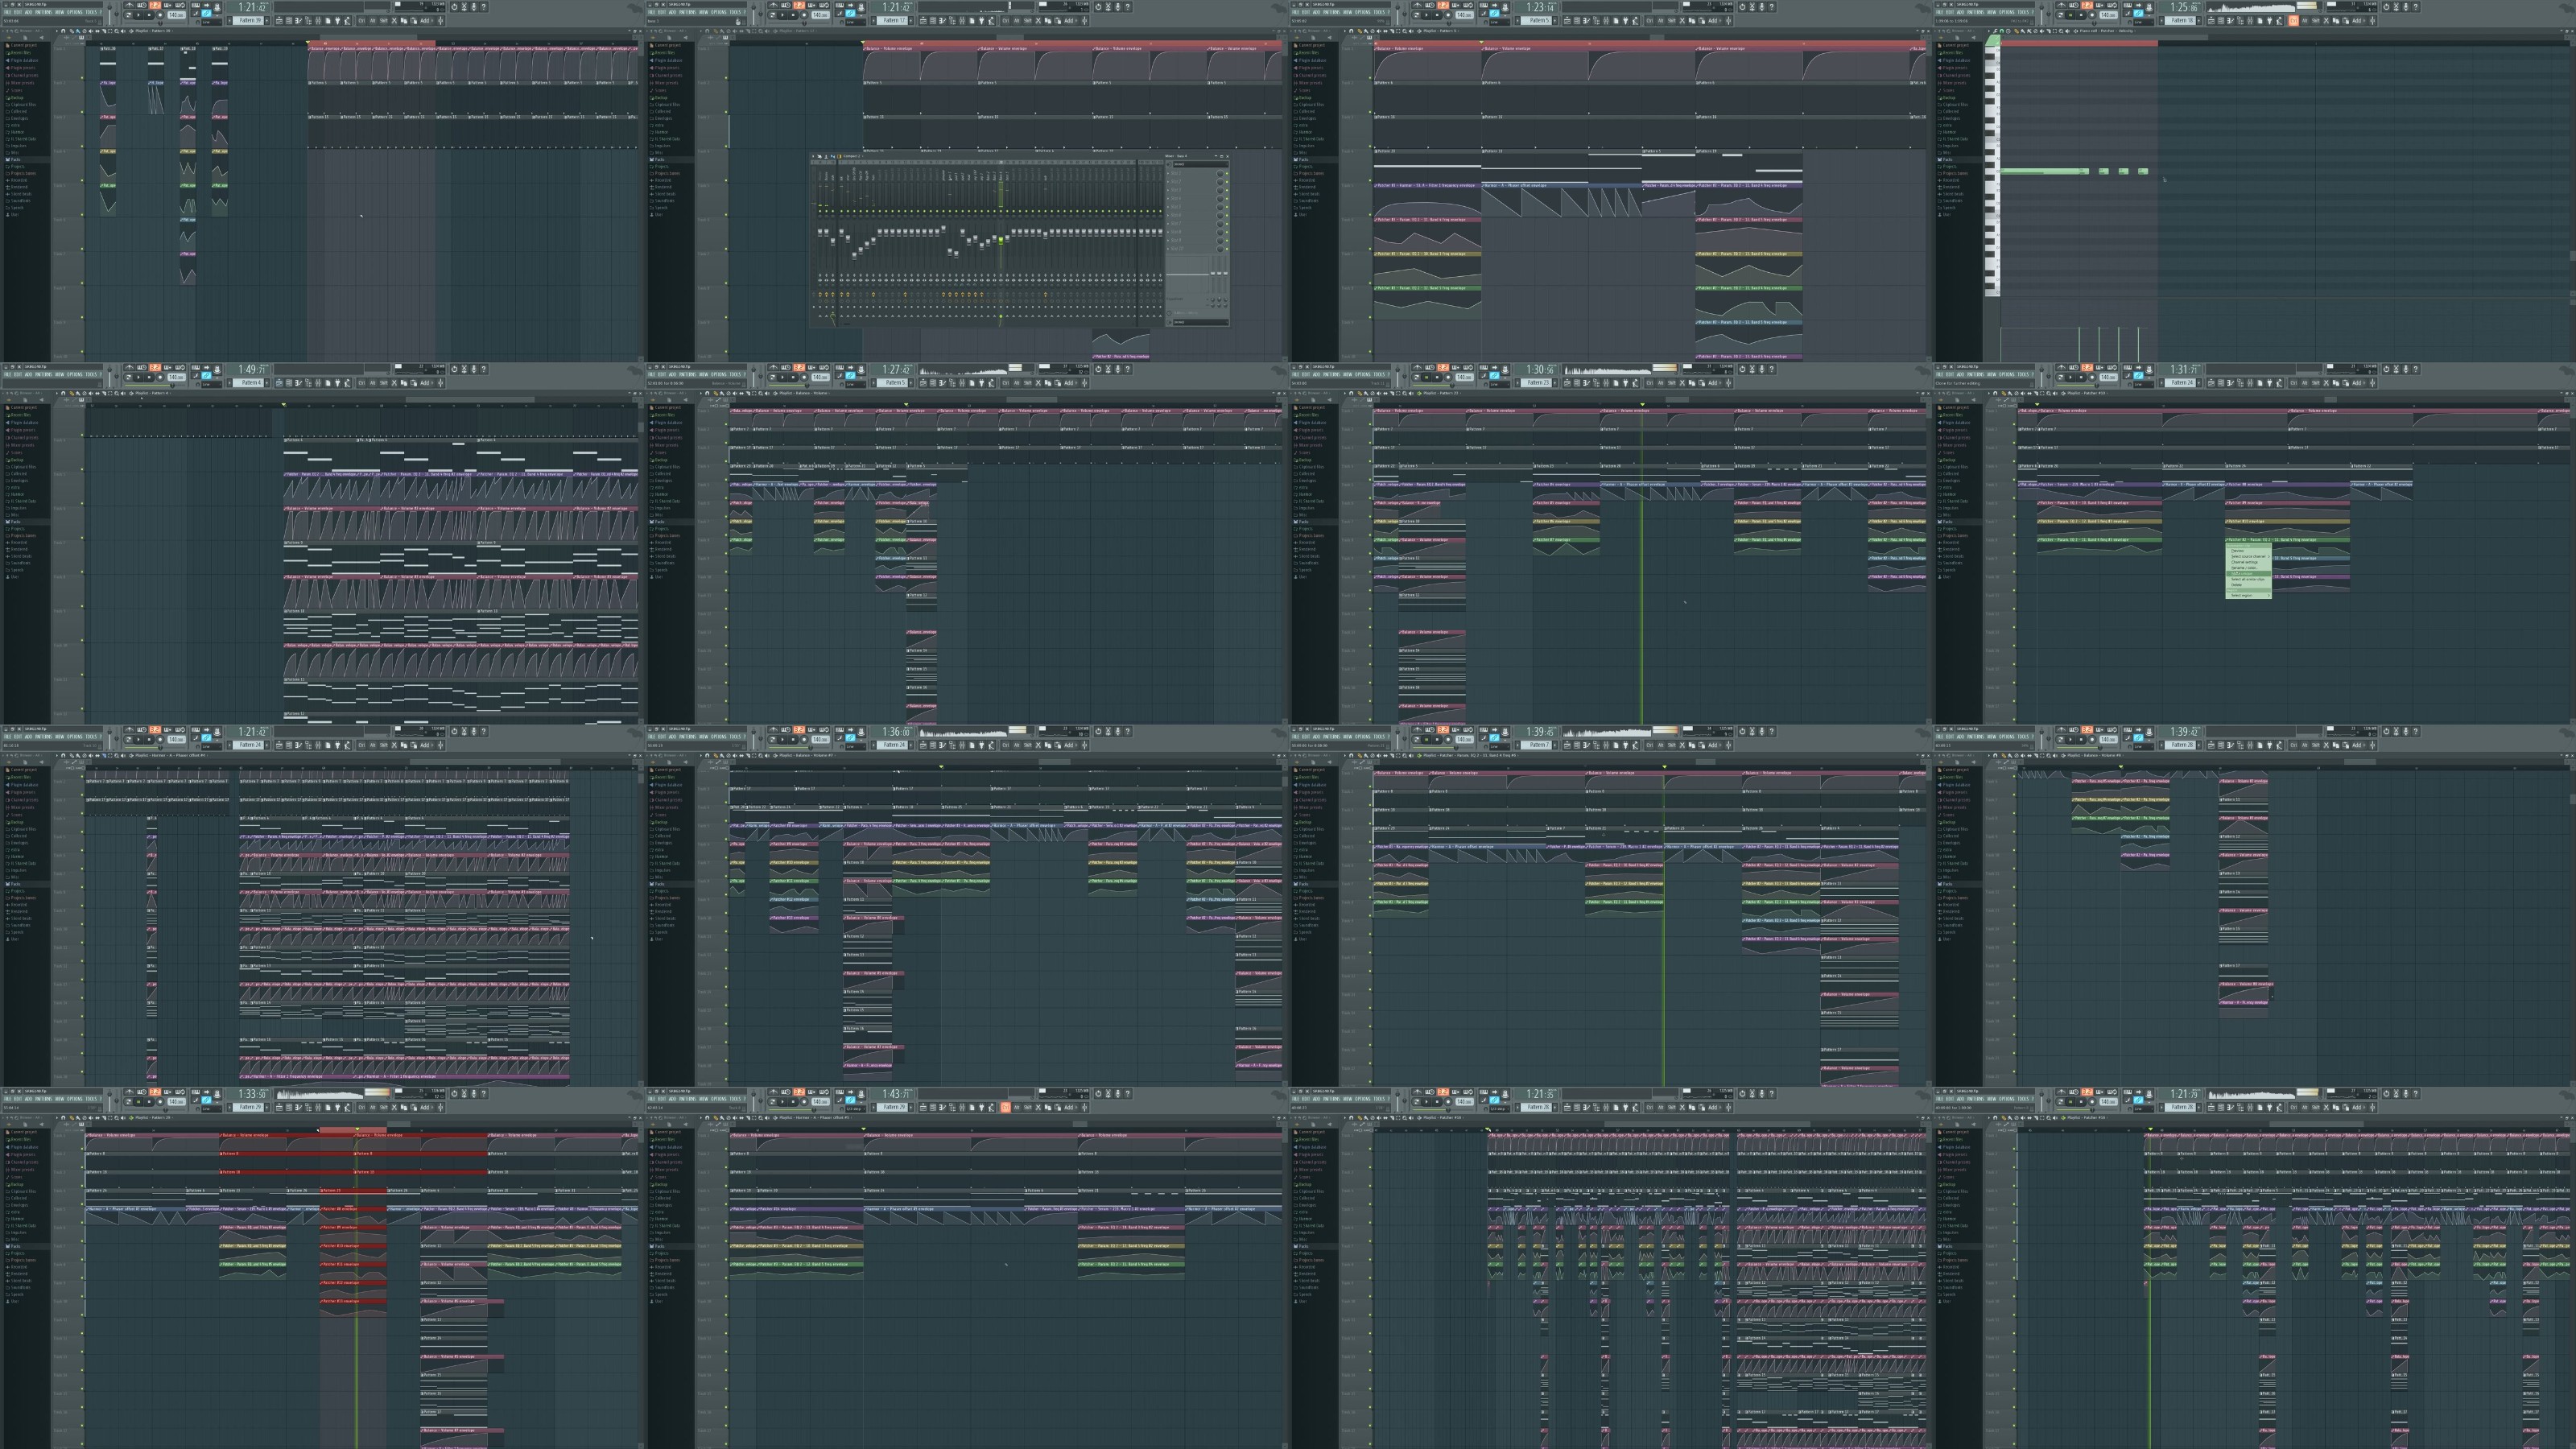Screen dimensions: 2576x1449
Task: Open the TOOLS menu in Pattern 39 window
Action: [x=91, y=12]
